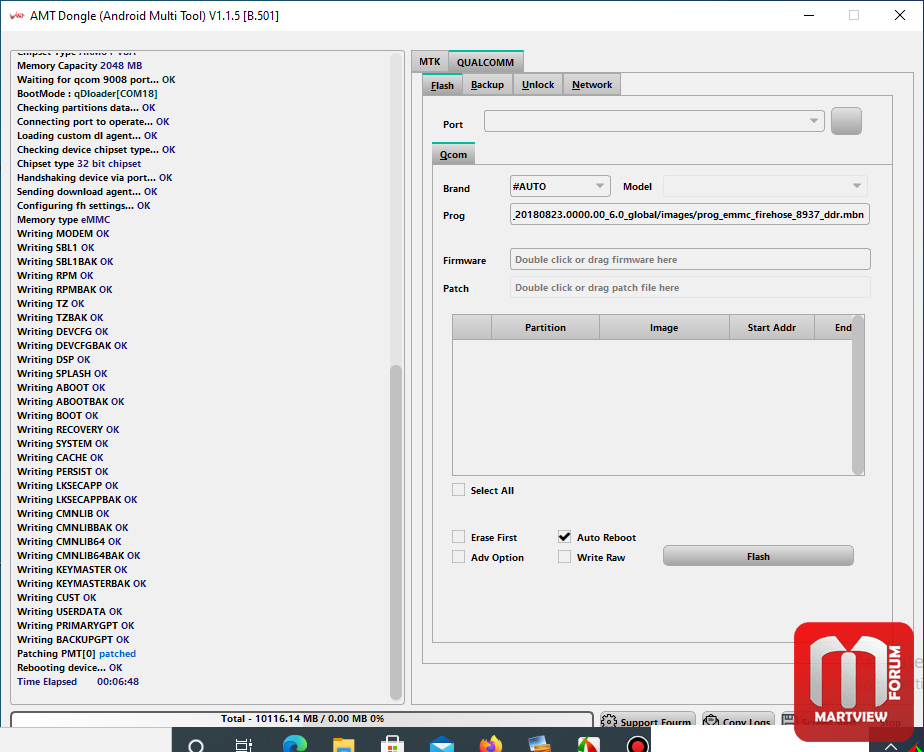Click the 'Writing SYSTEM OK' log line
This screenshot has height=752, width=924.
coord(62,443)
